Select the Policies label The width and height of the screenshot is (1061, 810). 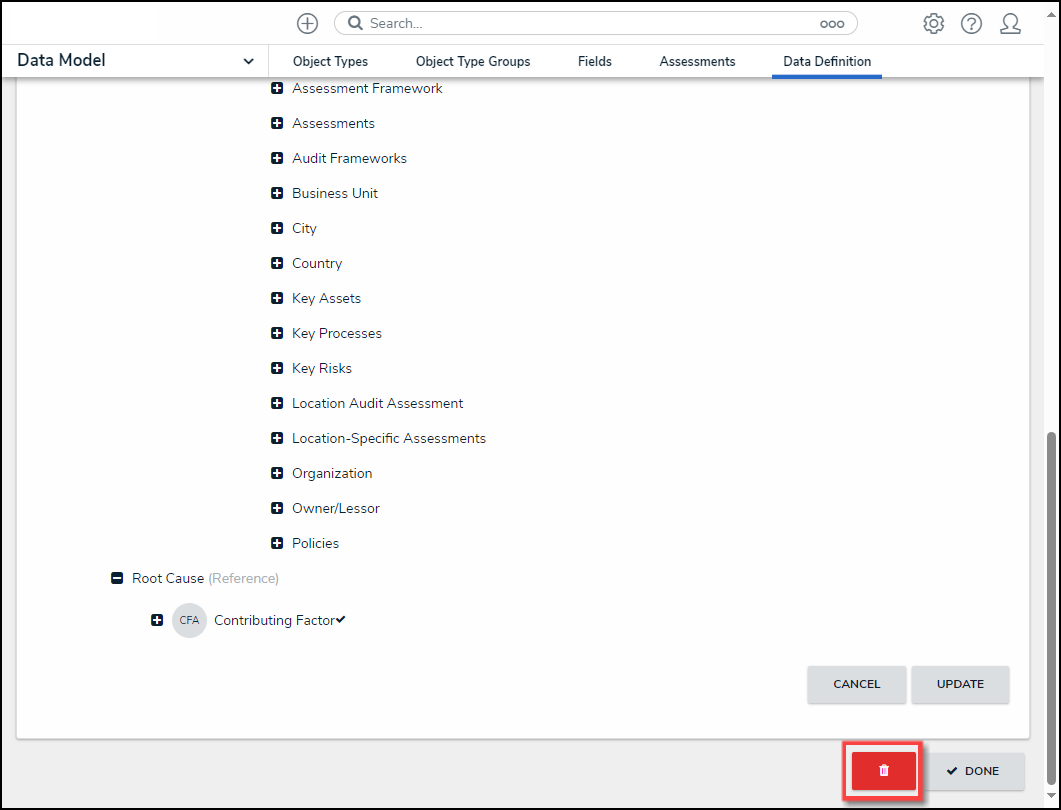pyautogui.click(x=315, y=543)
